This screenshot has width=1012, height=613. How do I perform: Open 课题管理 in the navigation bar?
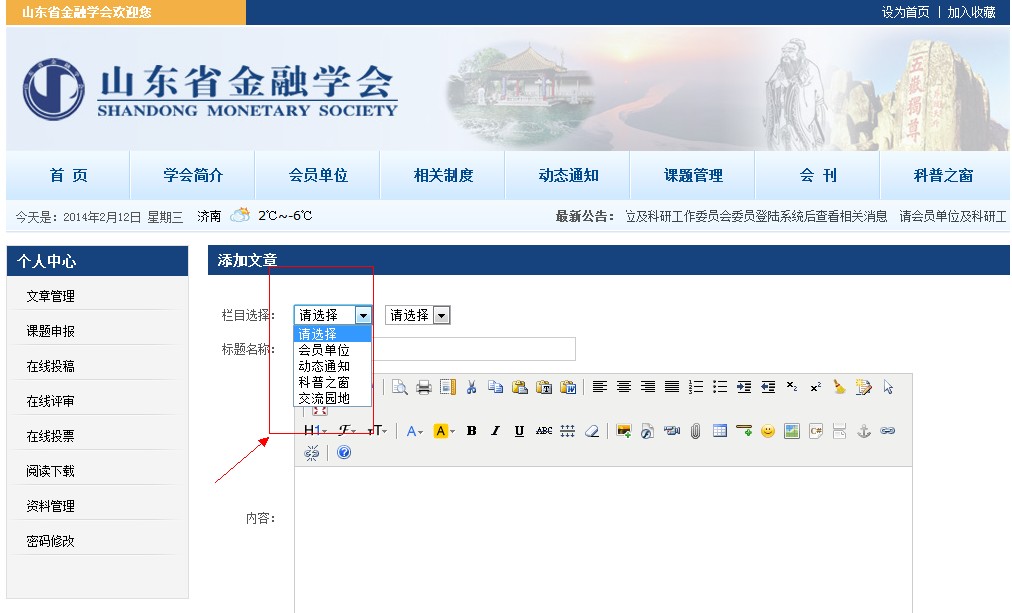(693, 176)
